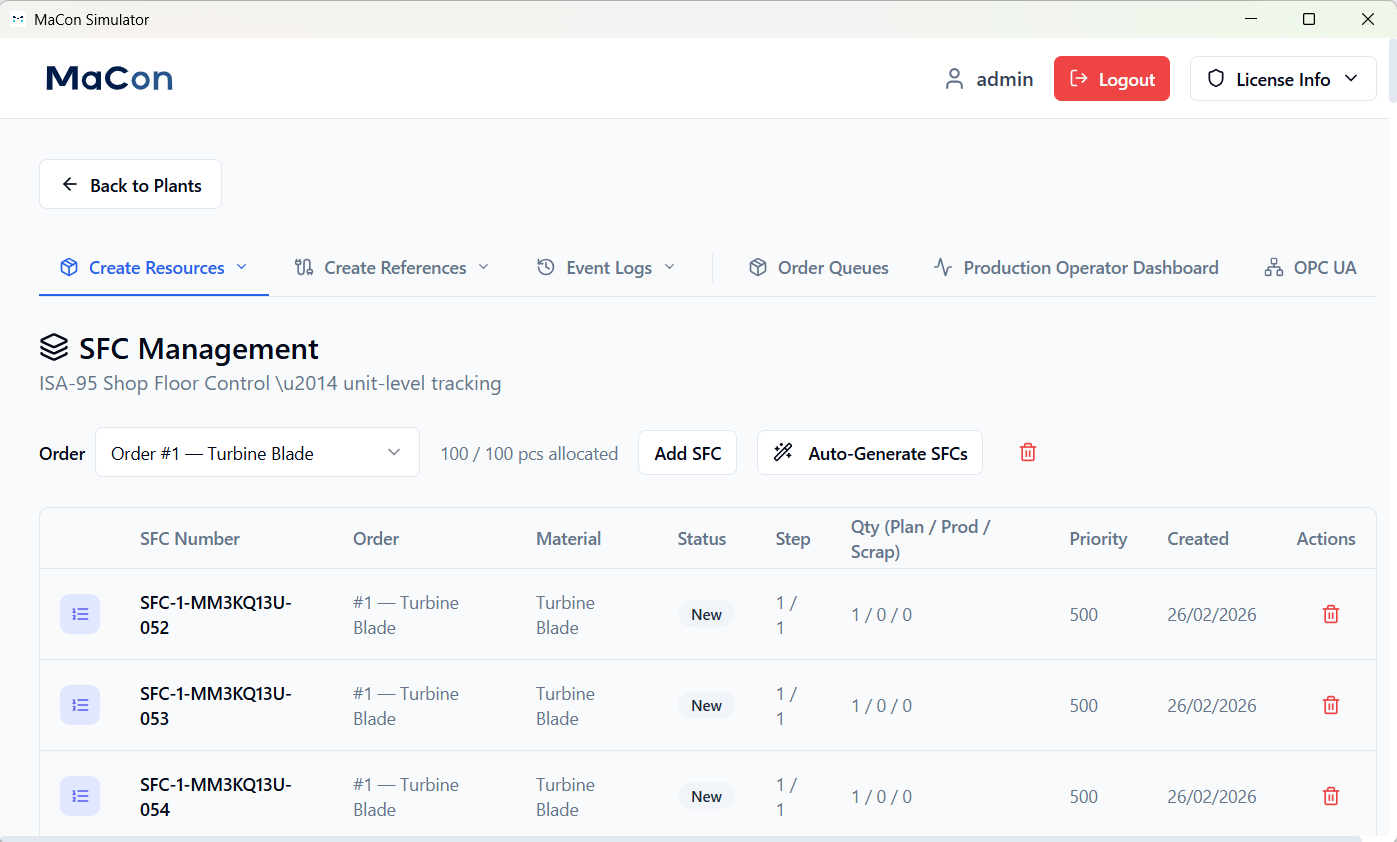Open the Create Resources tab menu

point(154,268)
